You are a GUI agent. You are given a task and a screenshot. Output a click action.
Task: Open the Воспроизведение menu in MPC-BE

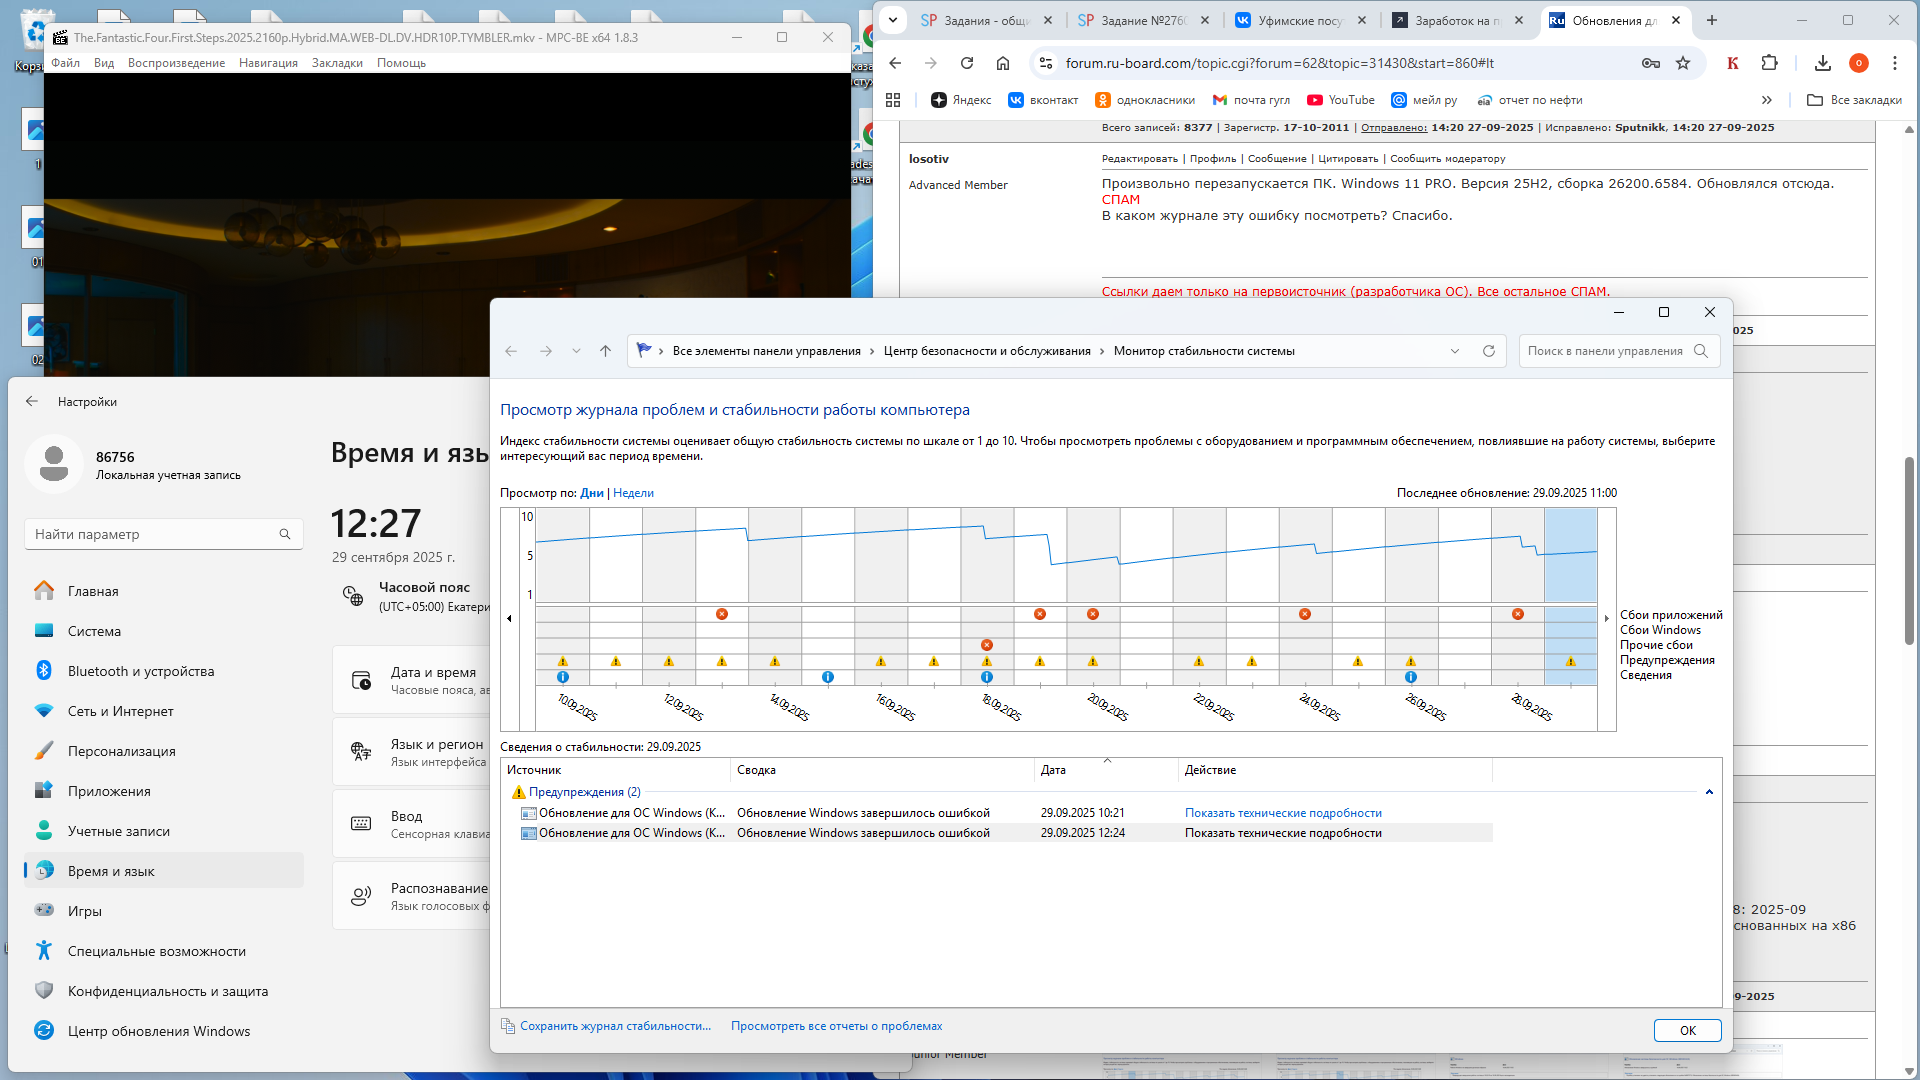[x=176, y=63]
